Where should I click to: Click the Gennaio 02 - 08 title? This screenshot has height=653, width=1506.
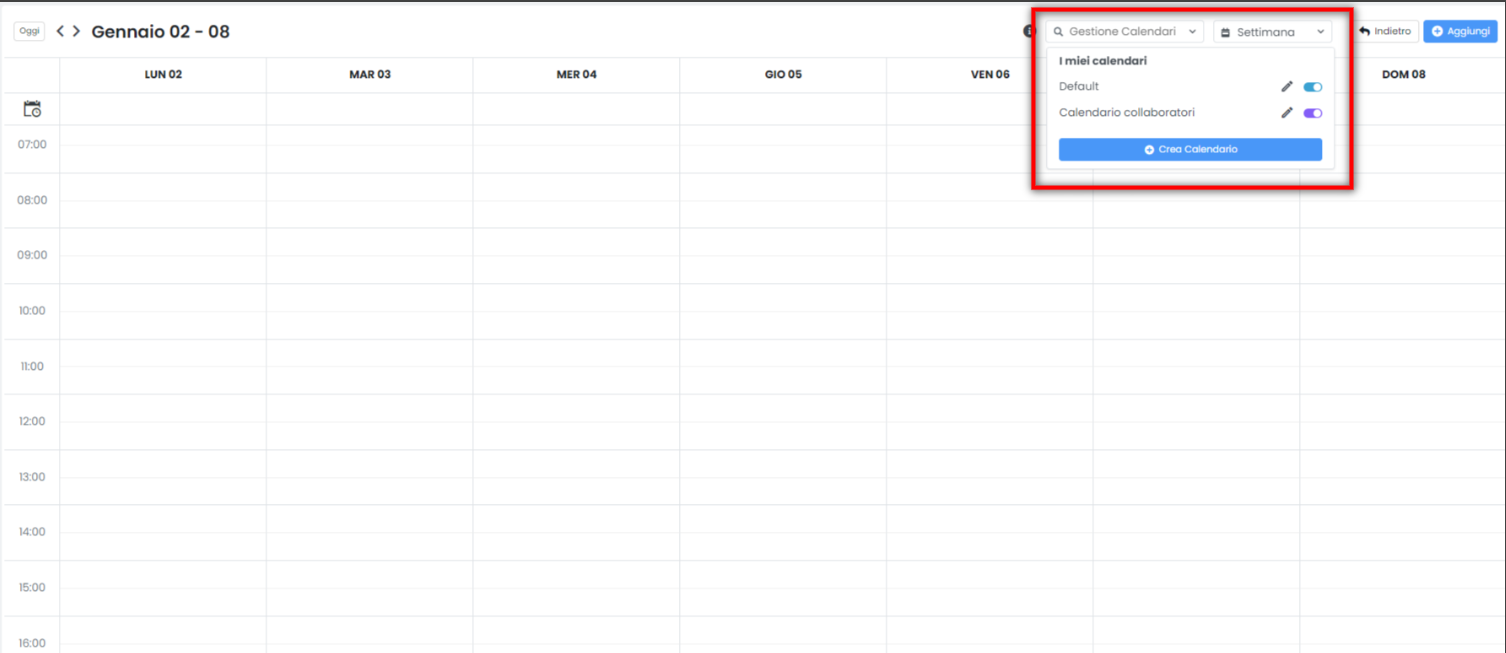click(x=161, y=32)
